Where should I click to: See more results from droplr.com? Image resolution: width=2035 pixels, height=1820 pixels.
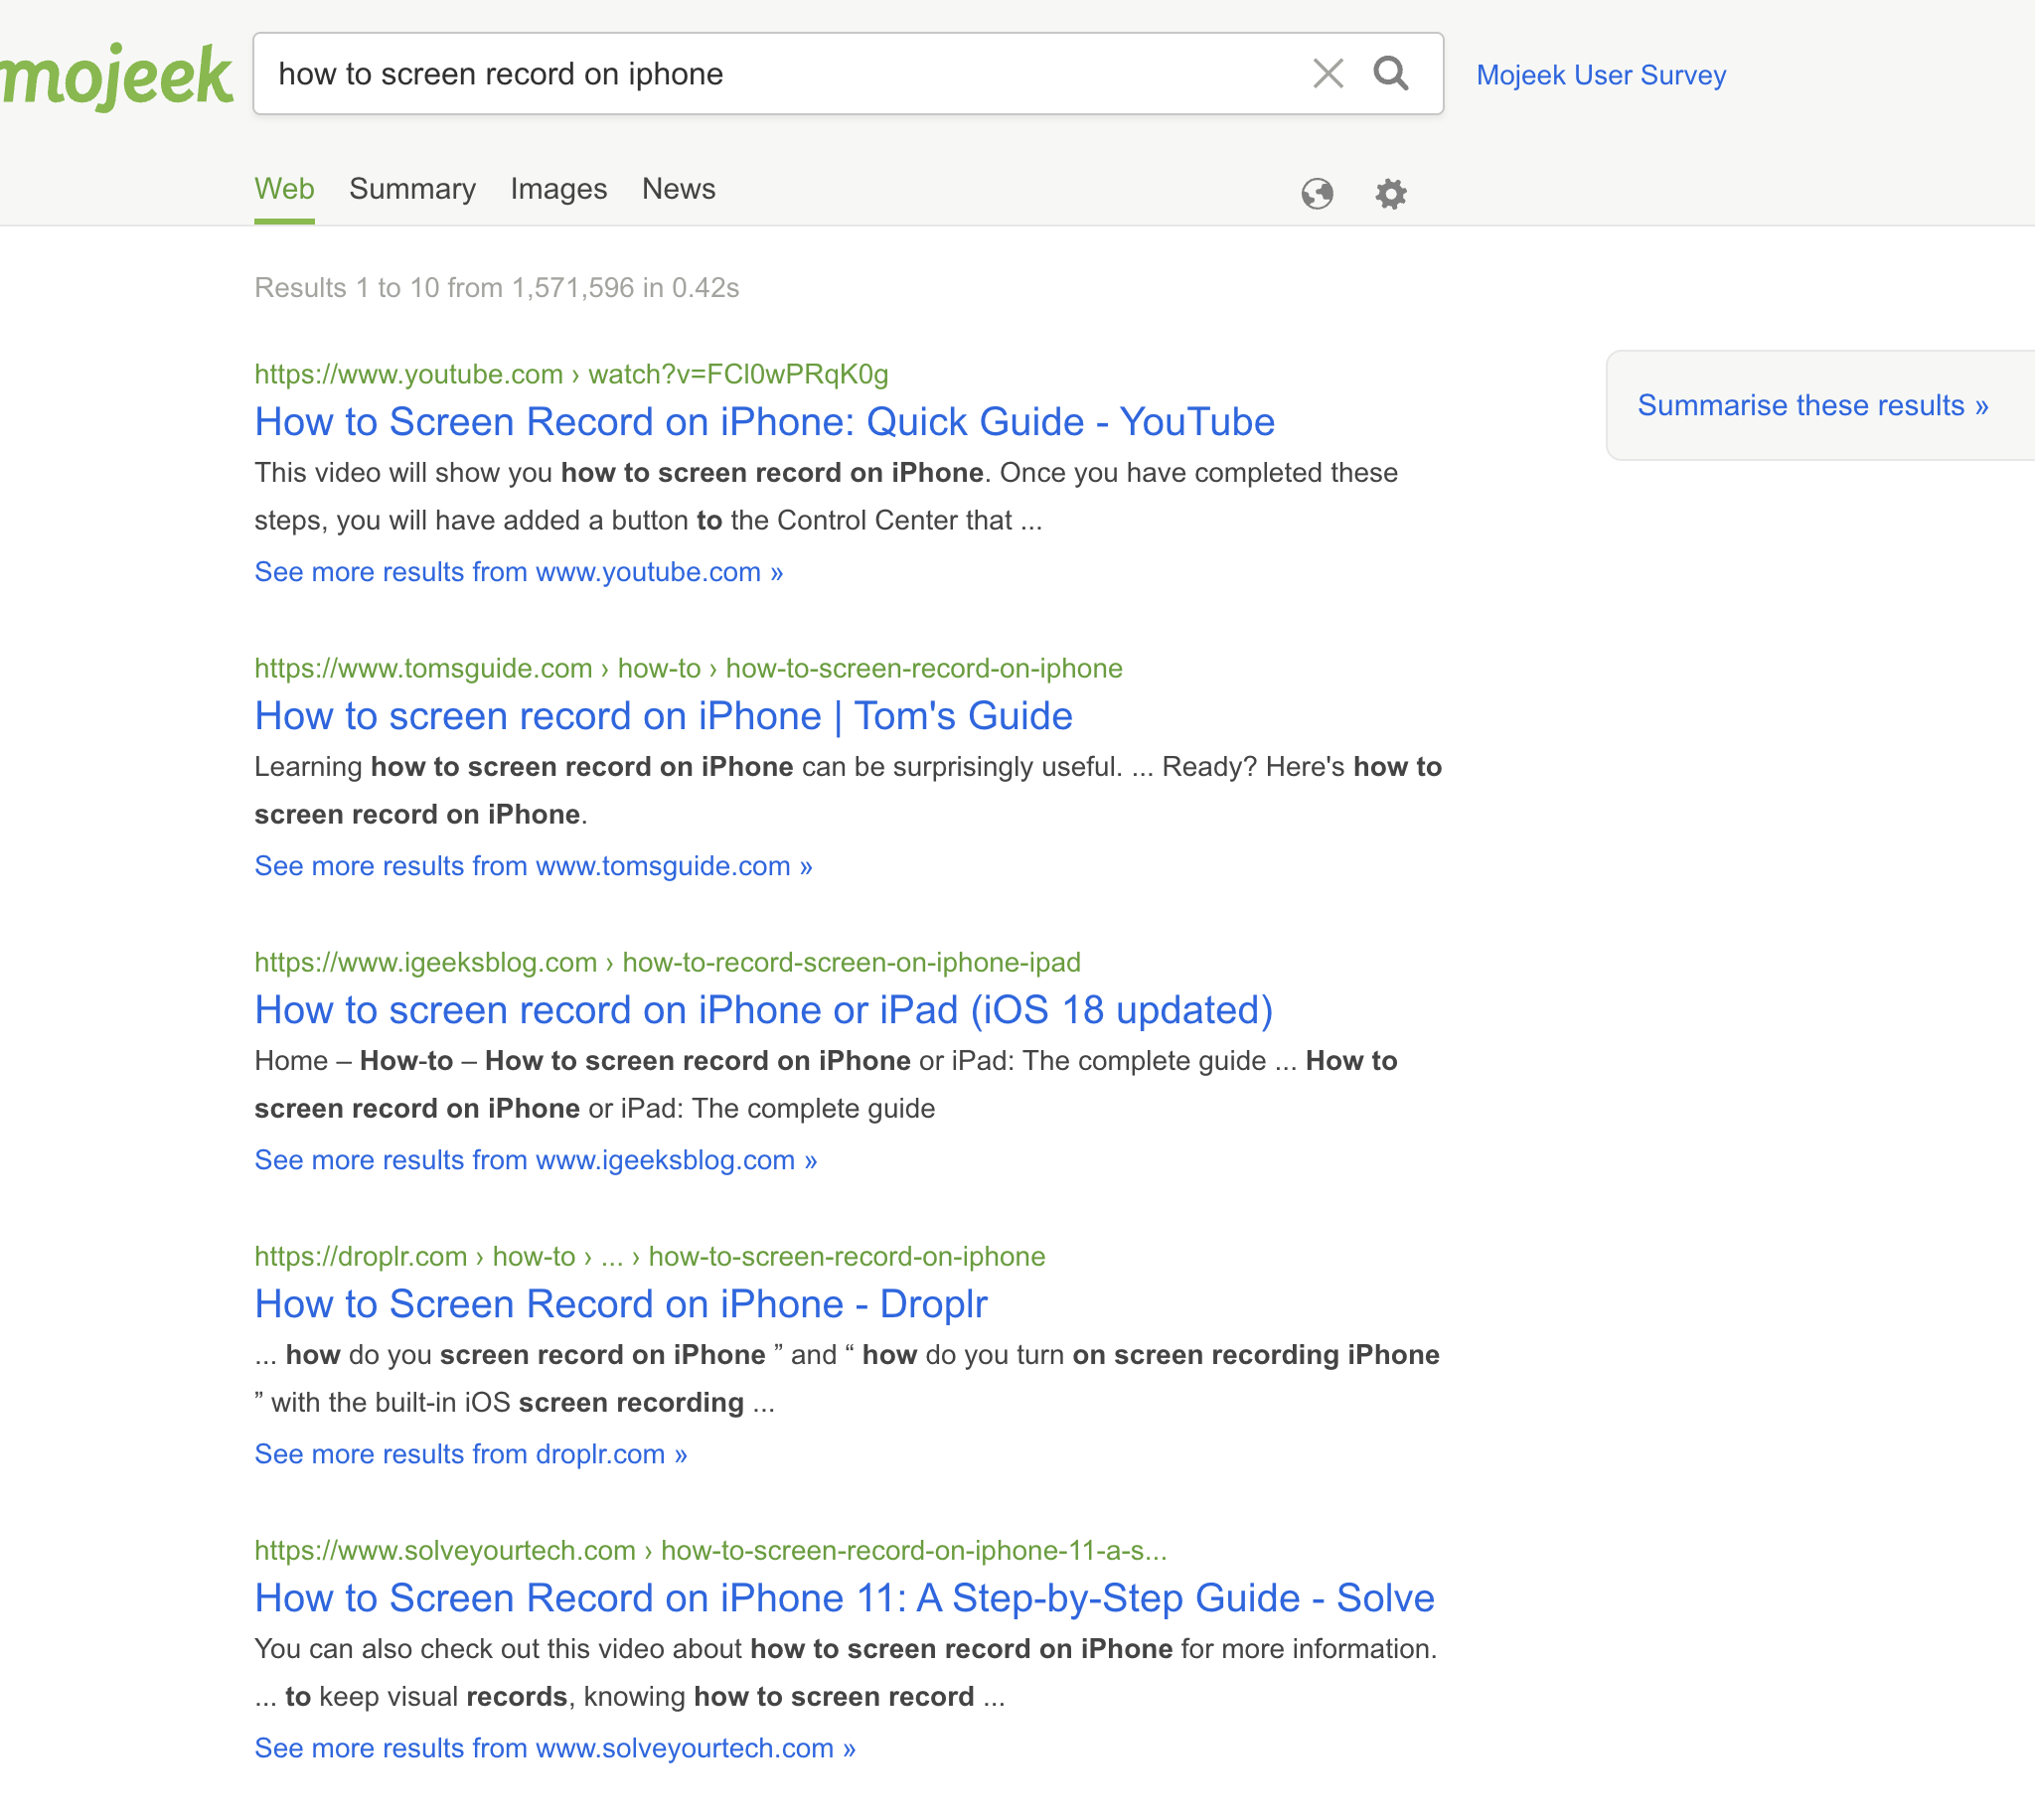pyautogui.click(x=470, y=1454)
